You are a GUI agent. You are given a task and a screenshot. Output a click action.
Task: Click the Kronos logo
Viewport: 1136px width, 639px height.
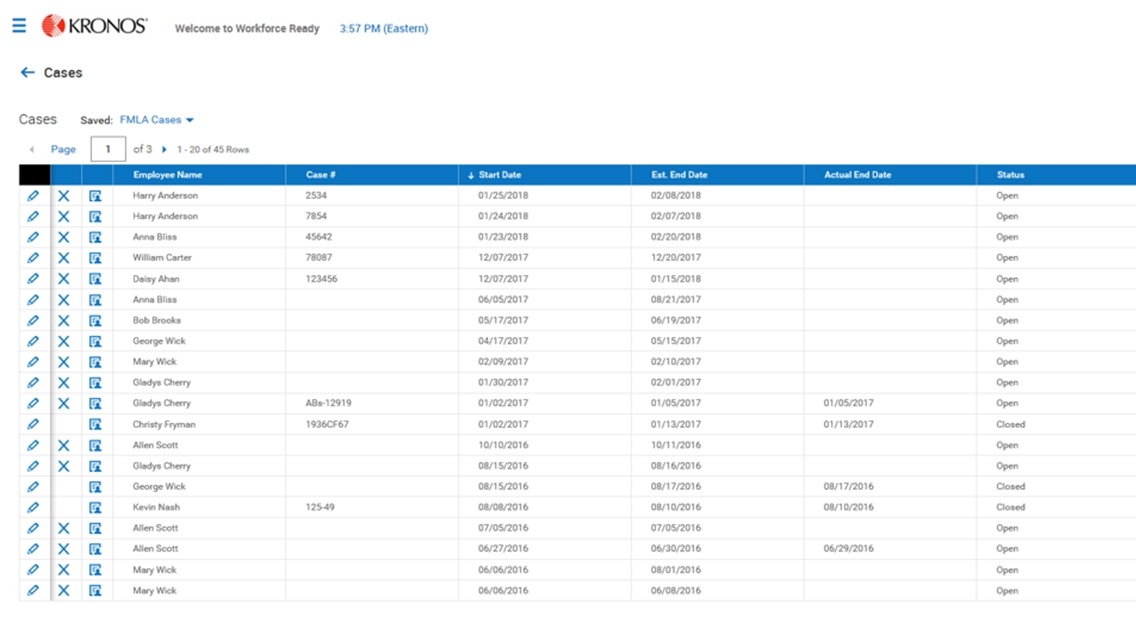point(95,26)
